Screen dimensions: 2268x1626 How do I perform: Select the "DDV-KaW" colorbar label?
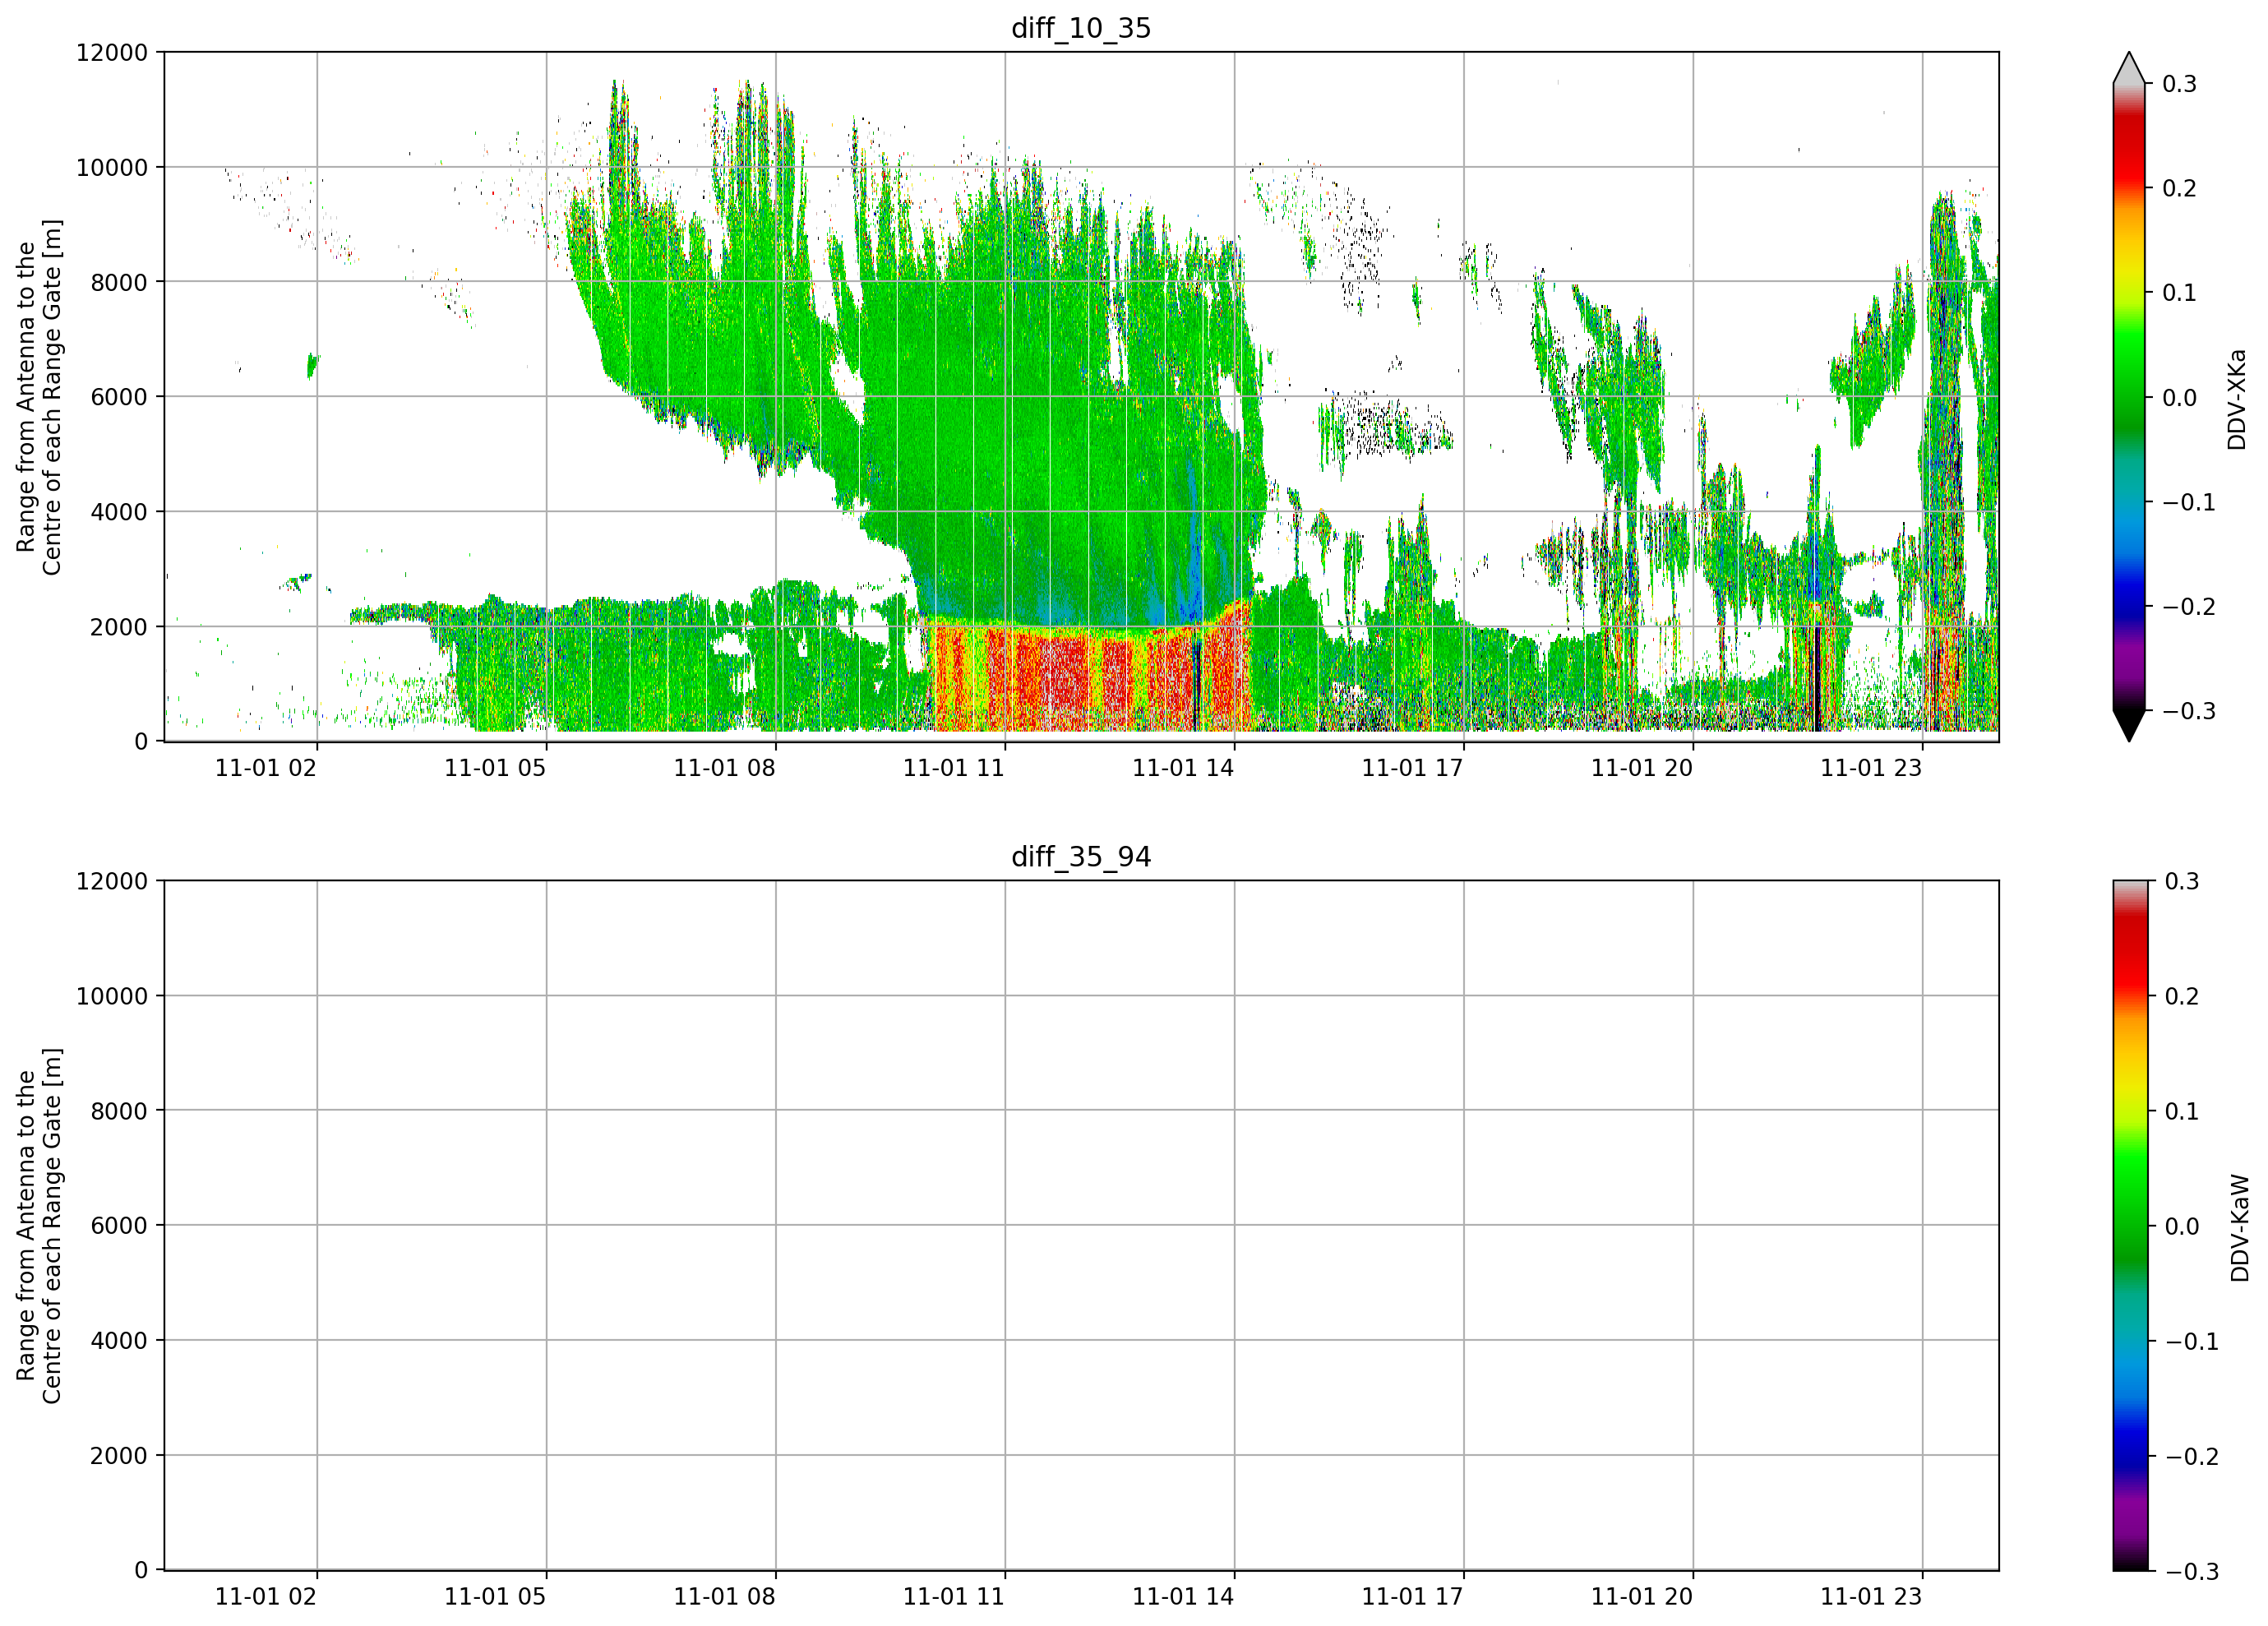point(2240,1228)
